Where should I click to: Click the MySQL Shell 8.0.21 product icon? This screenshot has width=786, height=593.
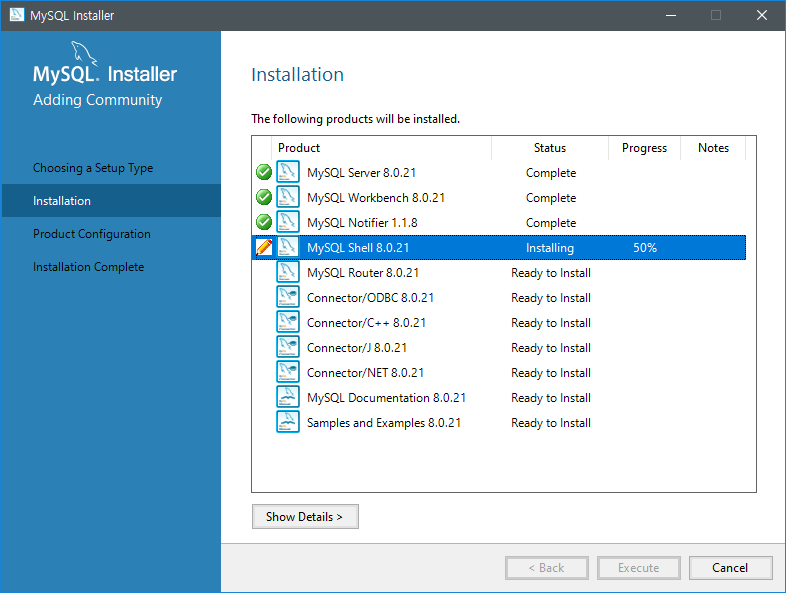pos(288,247)
